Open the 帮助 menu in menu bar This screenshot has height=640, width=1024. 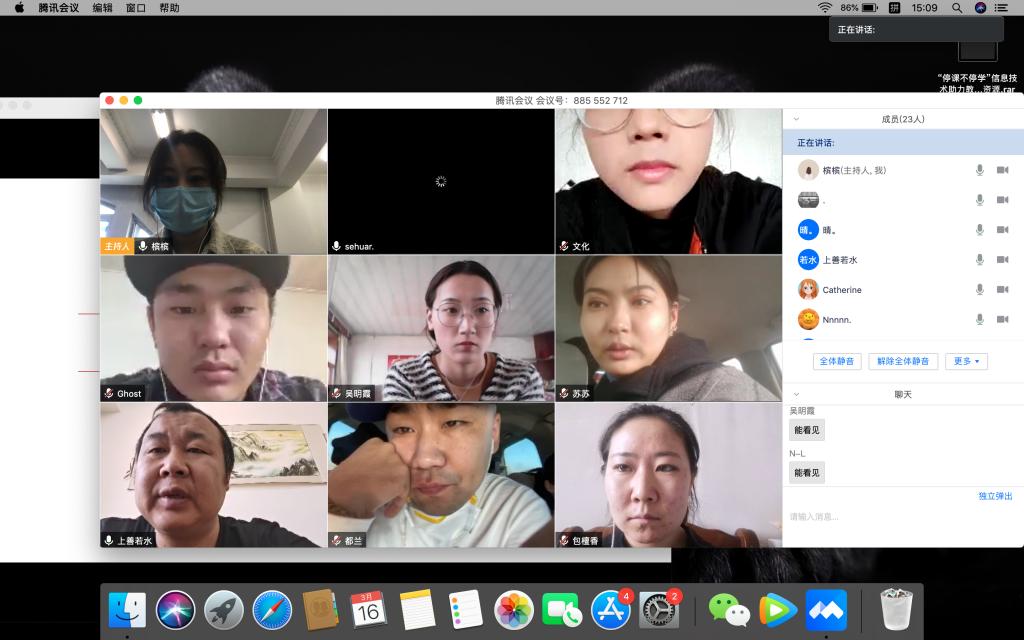169,8
